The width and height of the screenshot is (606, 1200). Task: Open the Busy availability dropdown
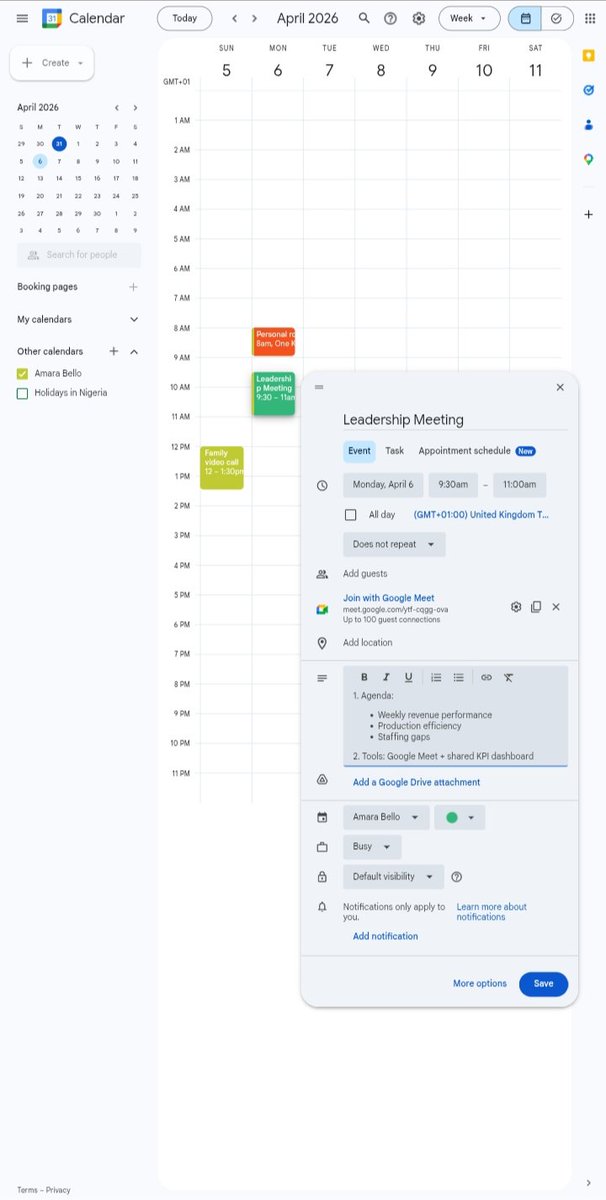tap(372, 846)
